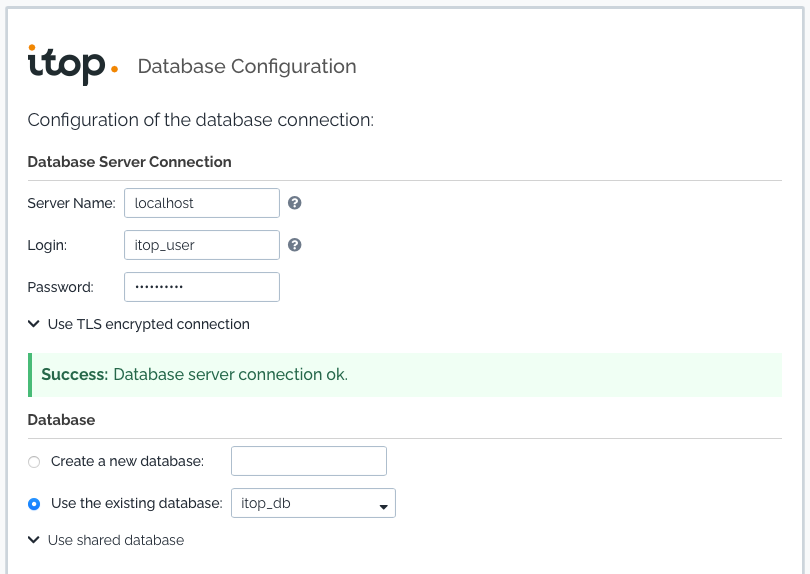The height and width of the screenshot is (574, 810).
Task: Click the 'Login:' label
Action: click(x=47, y=245)
